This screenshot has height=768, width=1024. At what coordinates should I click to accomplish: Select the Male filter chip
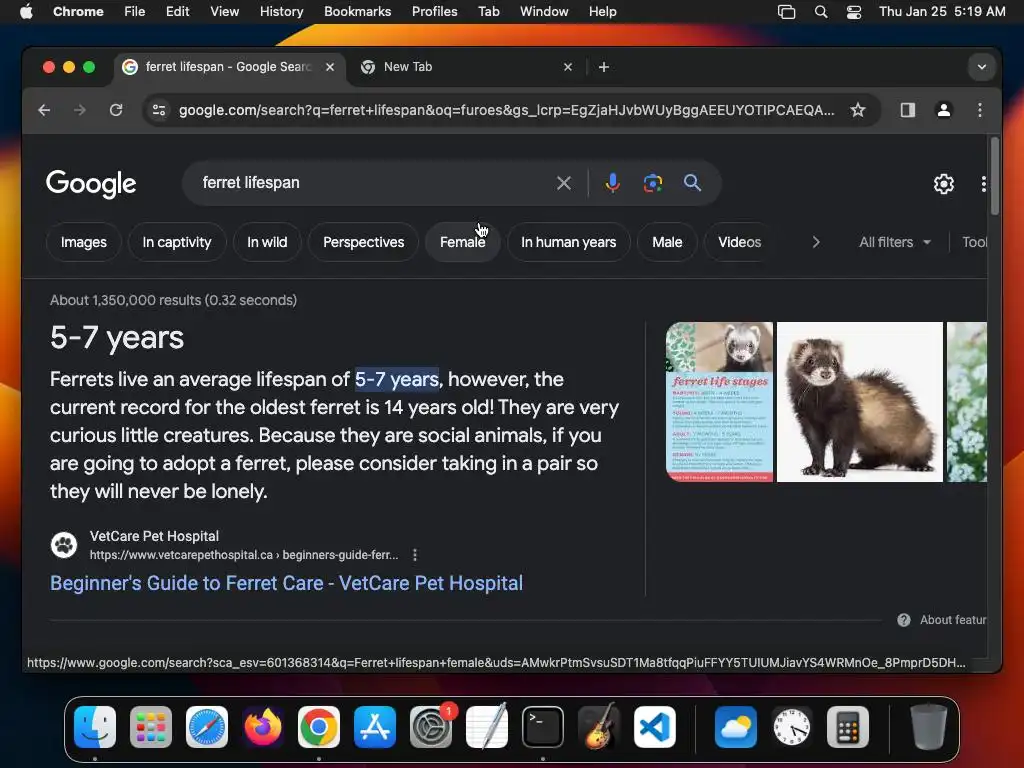point(667,242)
